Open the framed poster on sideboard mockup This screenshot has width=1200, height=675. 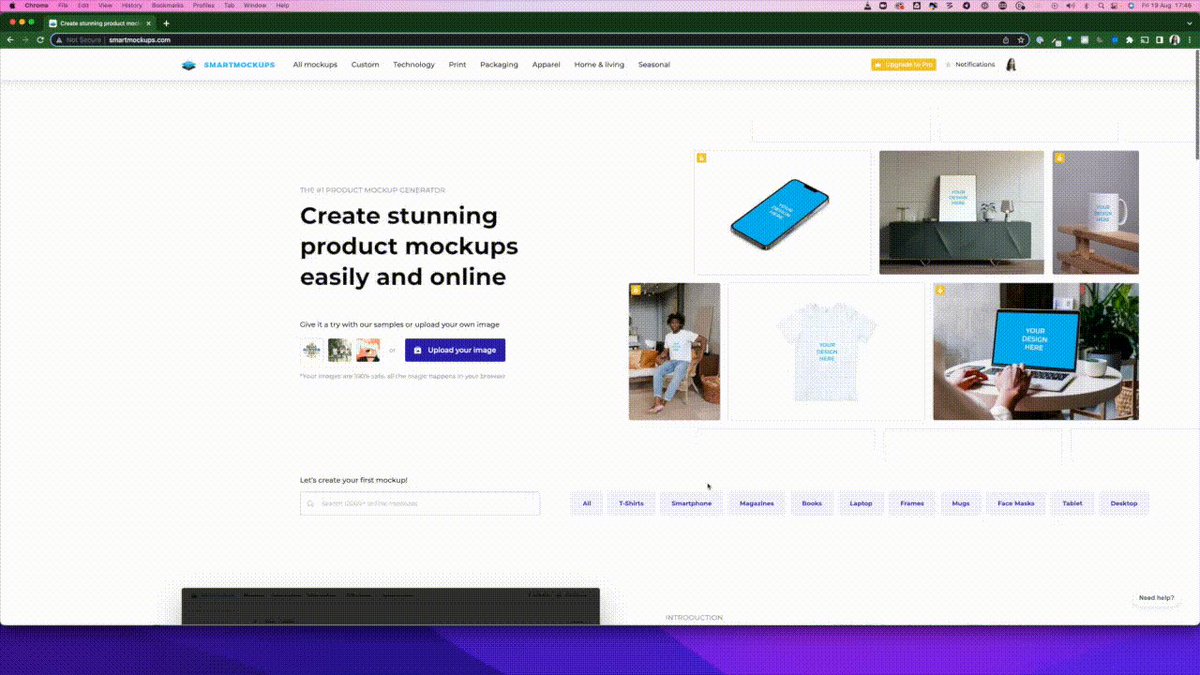pos(961,213)
